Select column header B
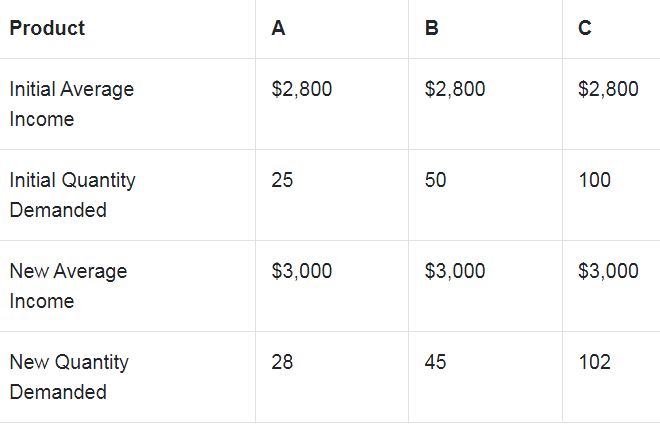Image resolution: width=660 pixels, height=426 pixels. point(431,28)
